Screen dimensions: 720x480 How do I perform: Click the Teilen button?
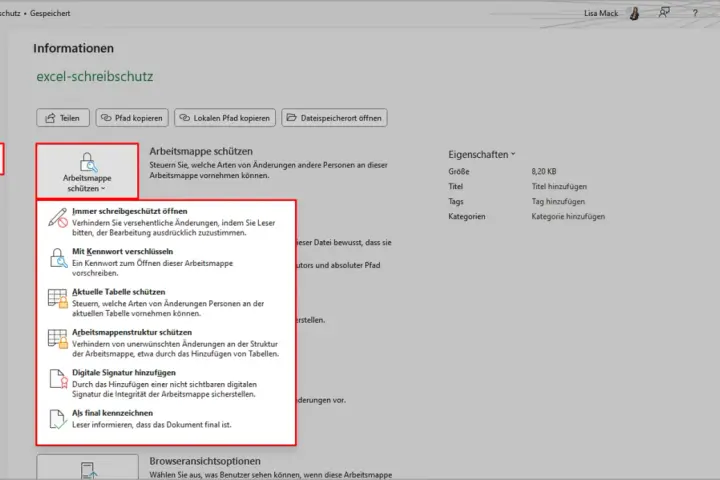click(x=63, y=118)
